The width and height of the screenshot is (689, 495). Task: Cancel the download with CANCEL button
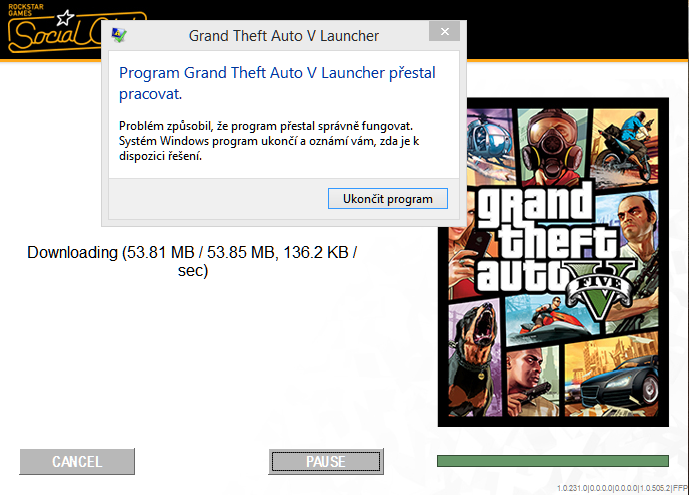77,461
